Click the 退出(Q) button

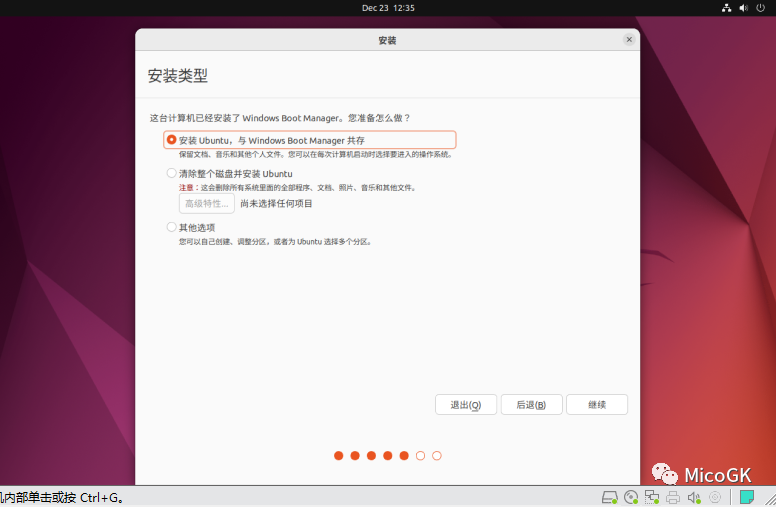pyautogui.click(x=466, y=405)
